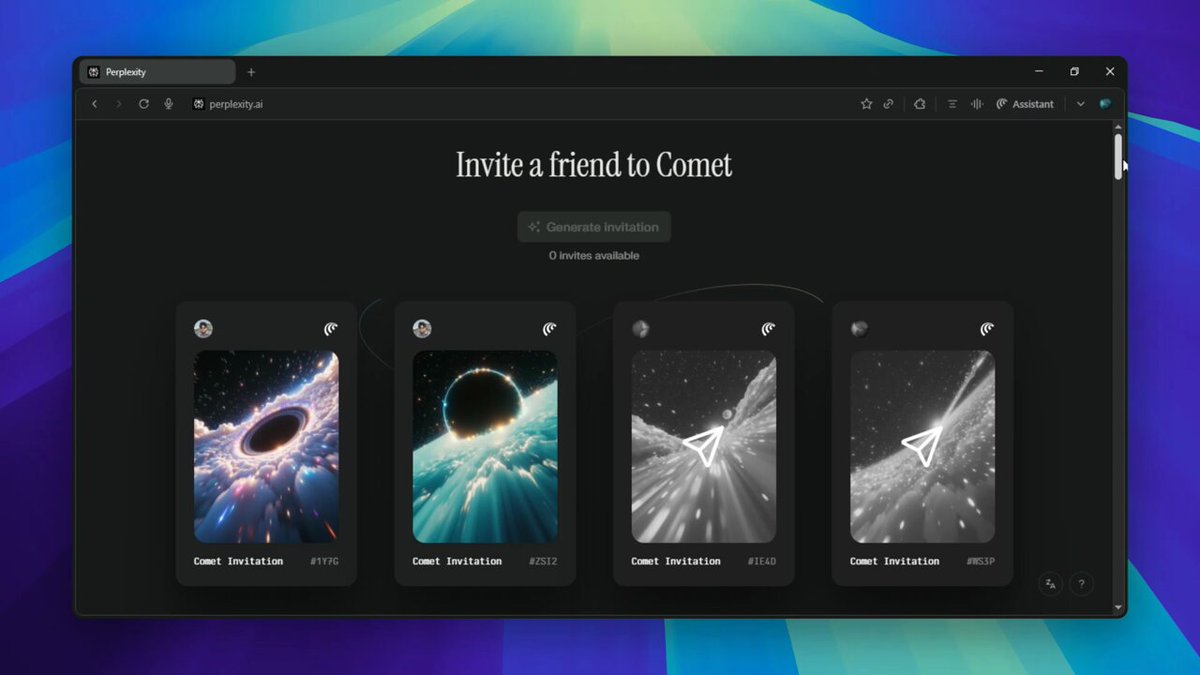This screenshot has height=675, width=1200.
Task: Click invitation code text #ZSI2
Action: [543, 562]
